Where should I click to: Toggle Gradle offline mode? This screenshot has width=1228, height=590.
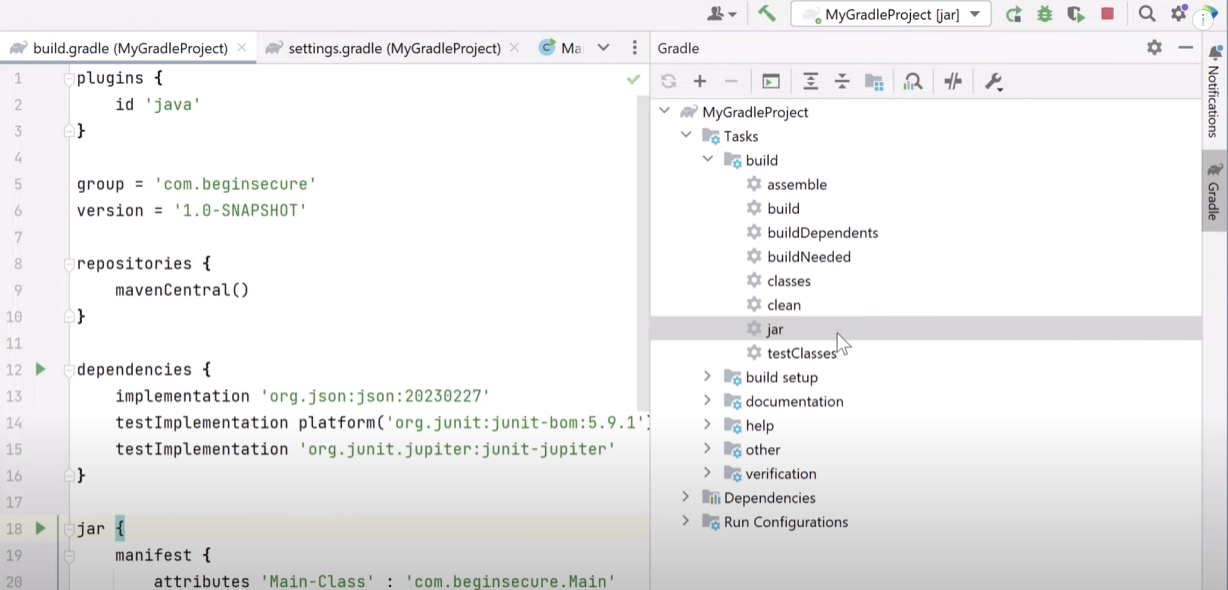click(953, 82)
